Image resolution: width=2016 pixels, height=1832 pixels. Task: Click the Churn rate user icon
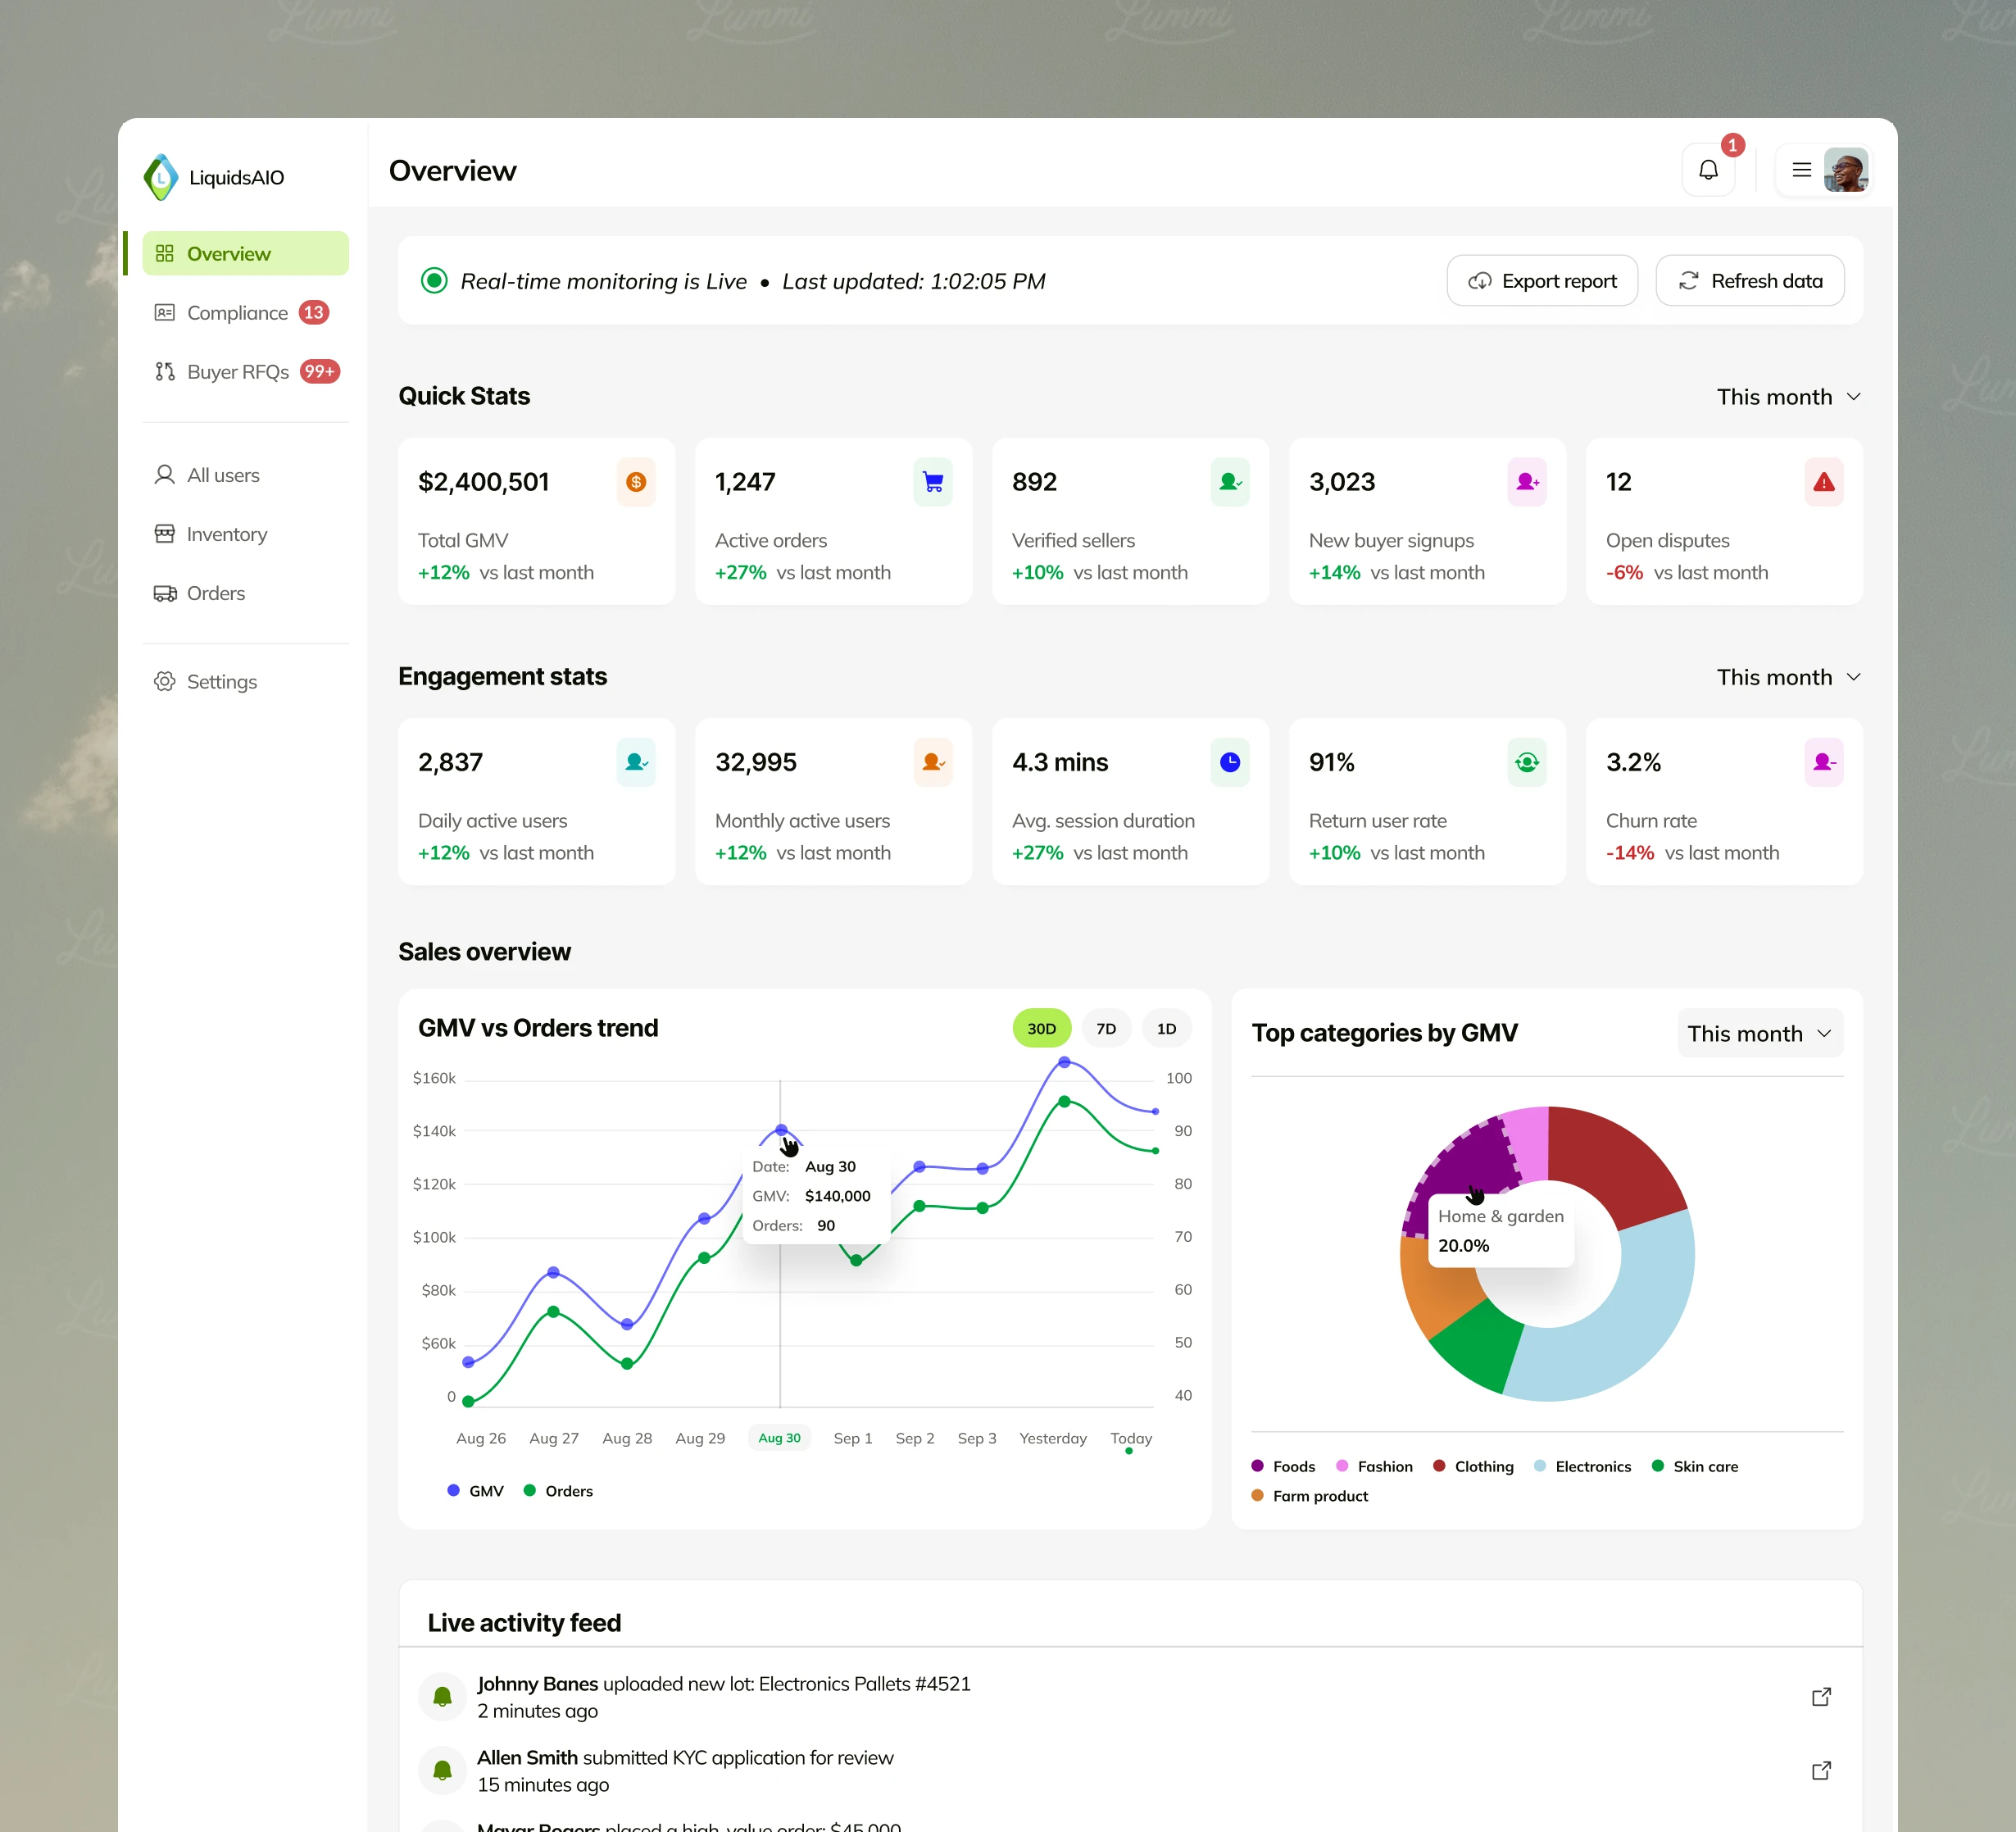(1824, 762)
